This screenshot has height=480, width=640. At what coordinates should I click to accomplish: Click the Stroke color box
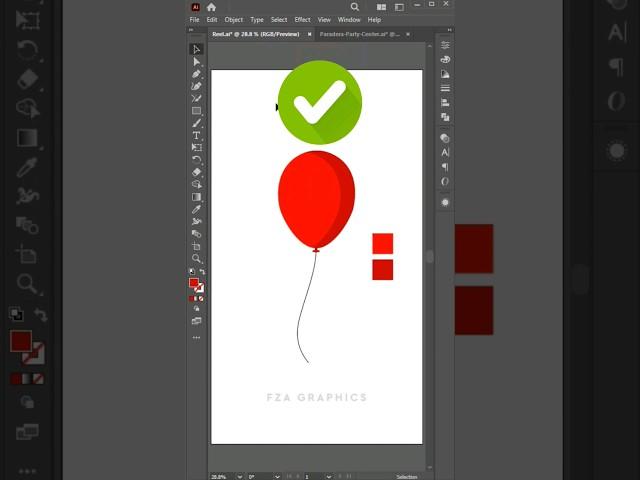click(x=200, y=288)
